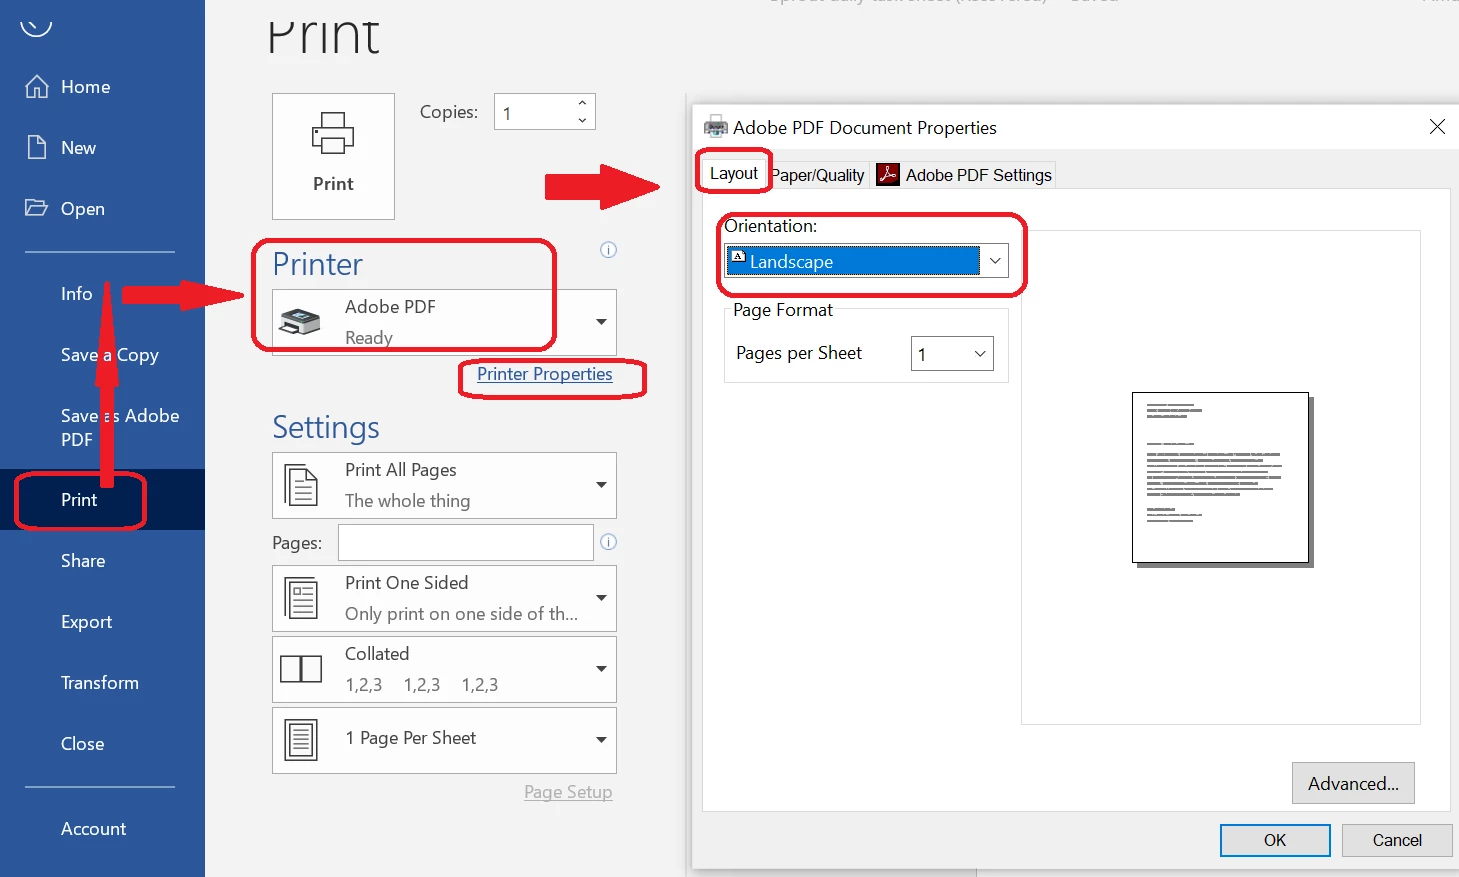Click the New document icon
The height and width of the screenshot is (877, 1459).
coord(36,148)
